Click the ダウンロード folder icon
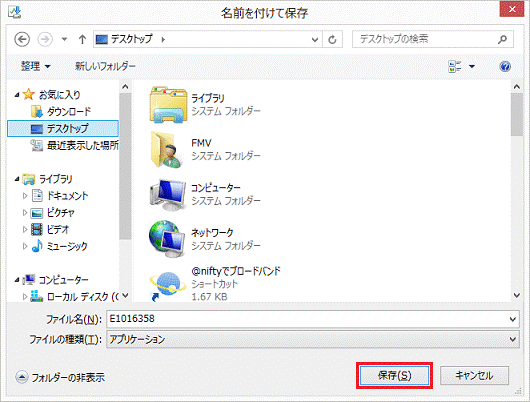The width and height of the screenshot is (530, 402). (37, 112)
